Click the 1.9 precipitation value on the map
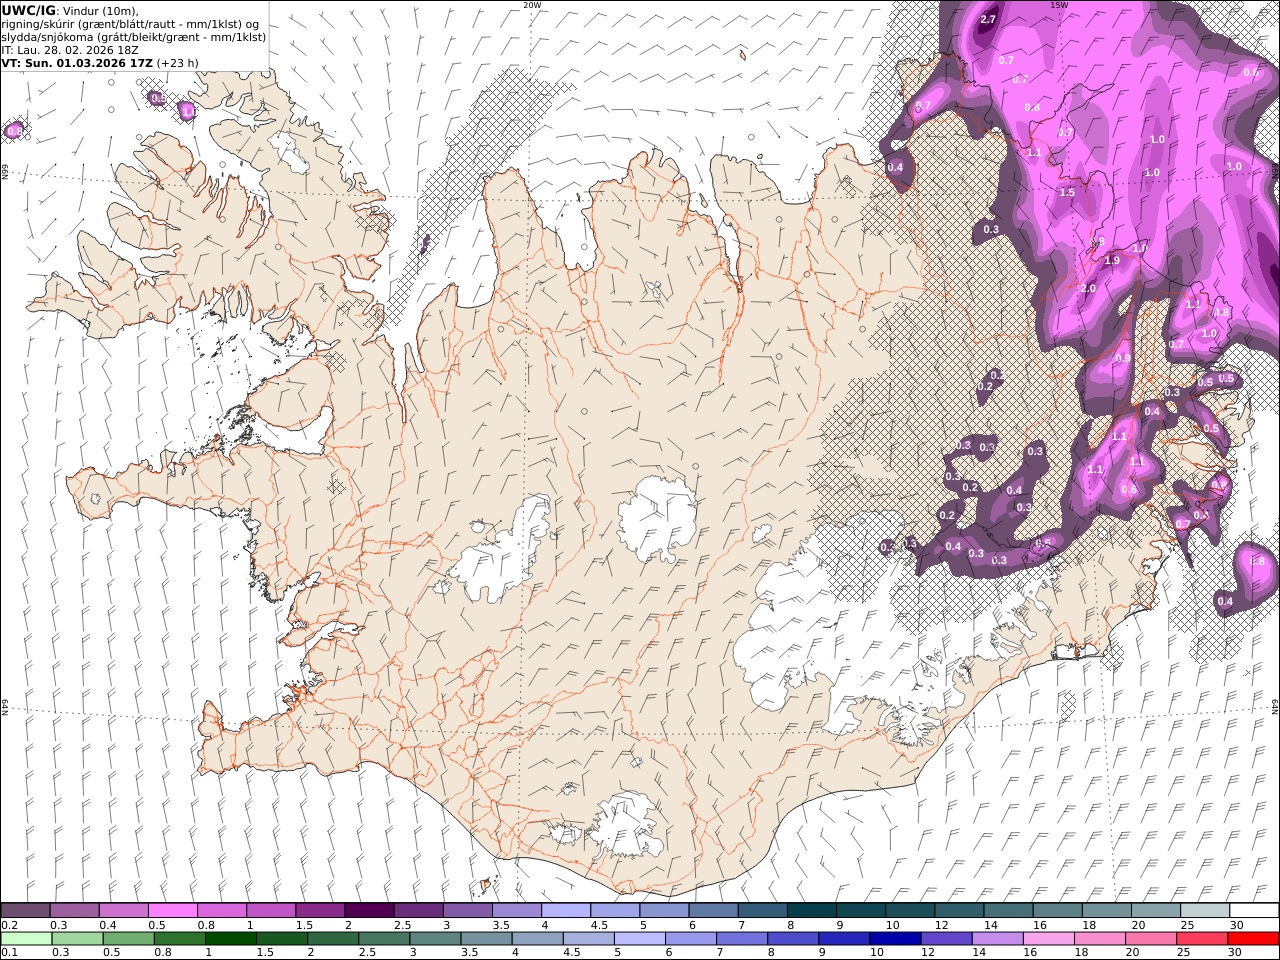This screenshot has height=960, width=1280. pyautogui.click(x=1112, y=260)
